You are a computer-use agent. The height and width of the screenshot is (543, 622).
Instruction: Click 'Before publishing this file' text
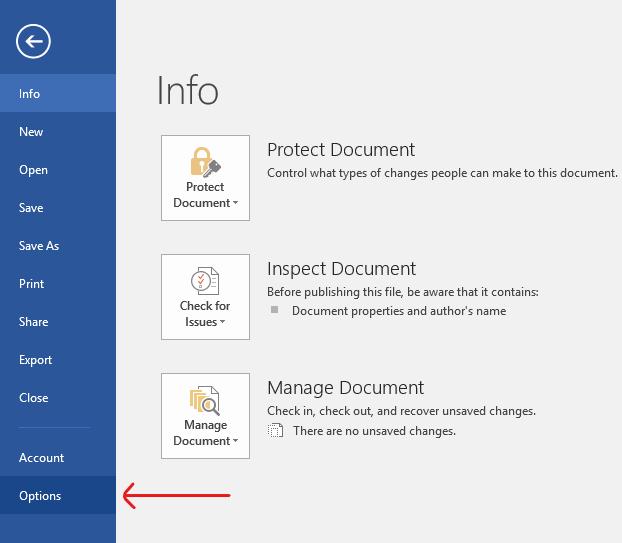coord(403,292)
